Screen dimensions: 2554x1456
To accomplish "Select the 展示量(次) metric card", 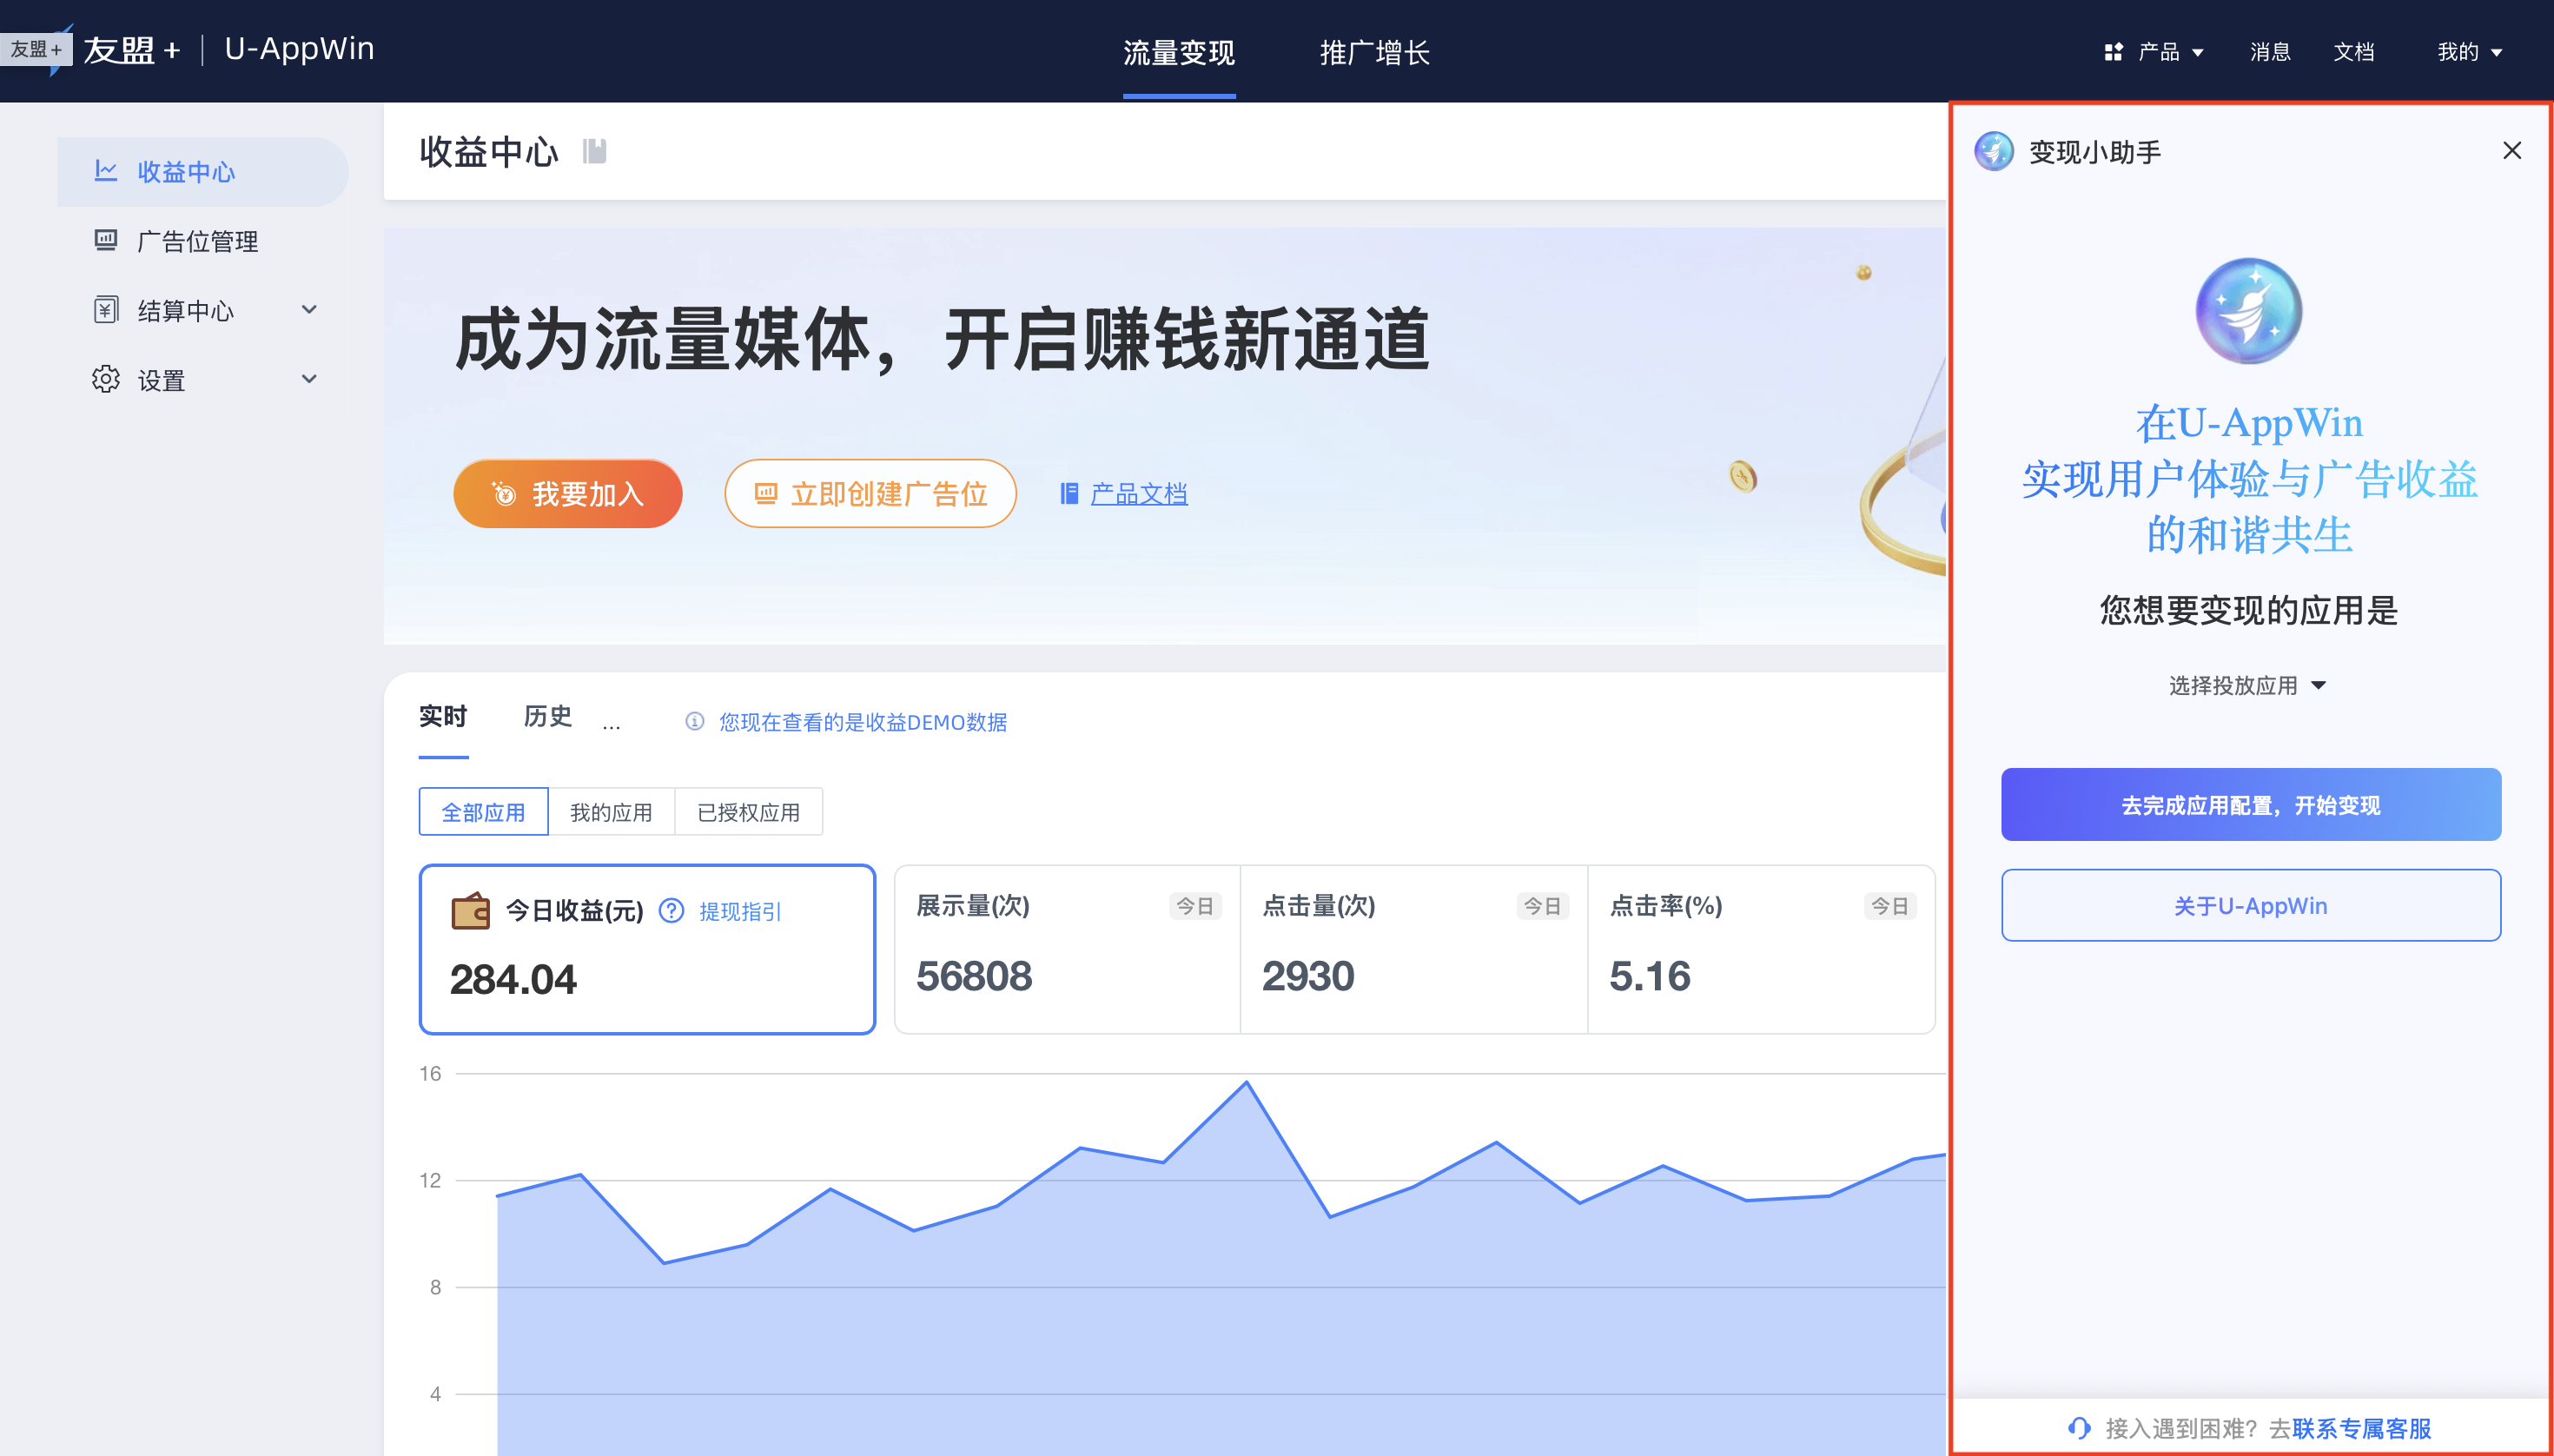I will coord(1067,949).
